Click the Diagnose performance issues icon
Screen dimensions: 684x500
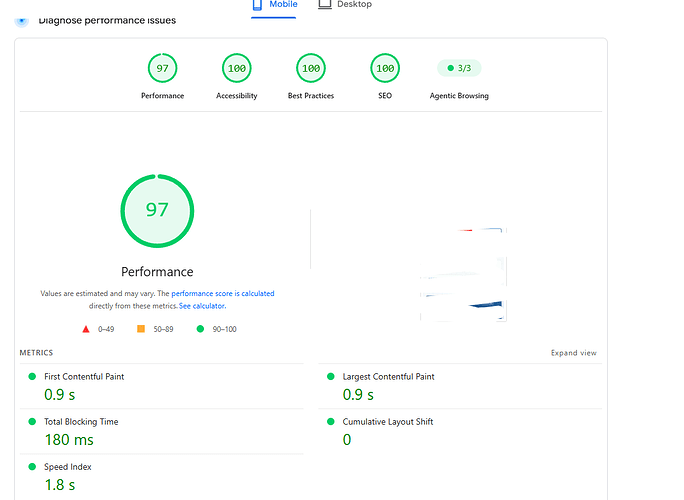pos(21,20)
